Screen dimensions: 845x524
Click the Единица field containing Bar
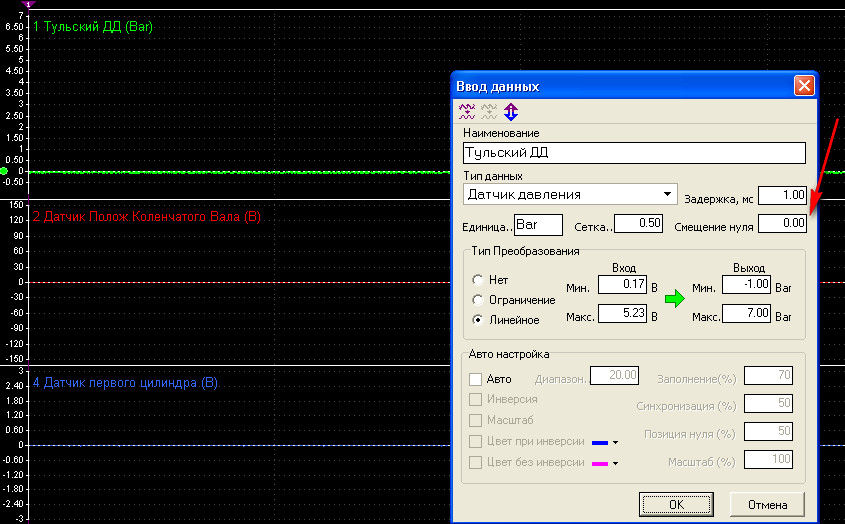click(x=538, y=224)
